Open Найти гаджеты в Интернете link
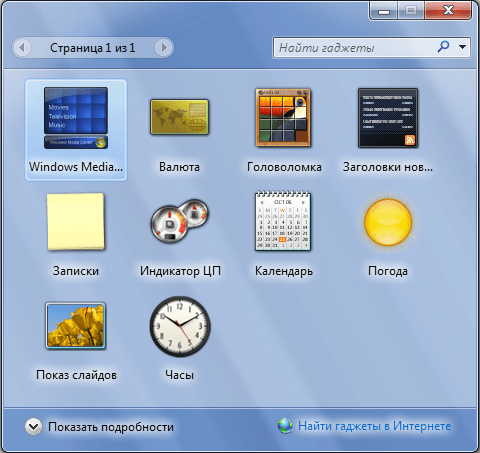Image resolution: width=480 pixels, height=453 pixels. click(374, 426)
